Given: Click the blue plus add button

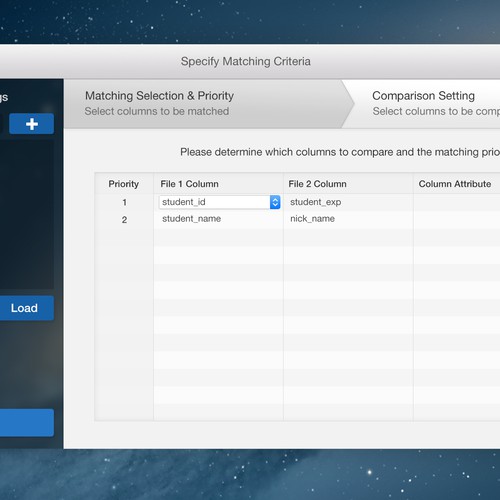Looking at the screenshot, I should 31,124.
